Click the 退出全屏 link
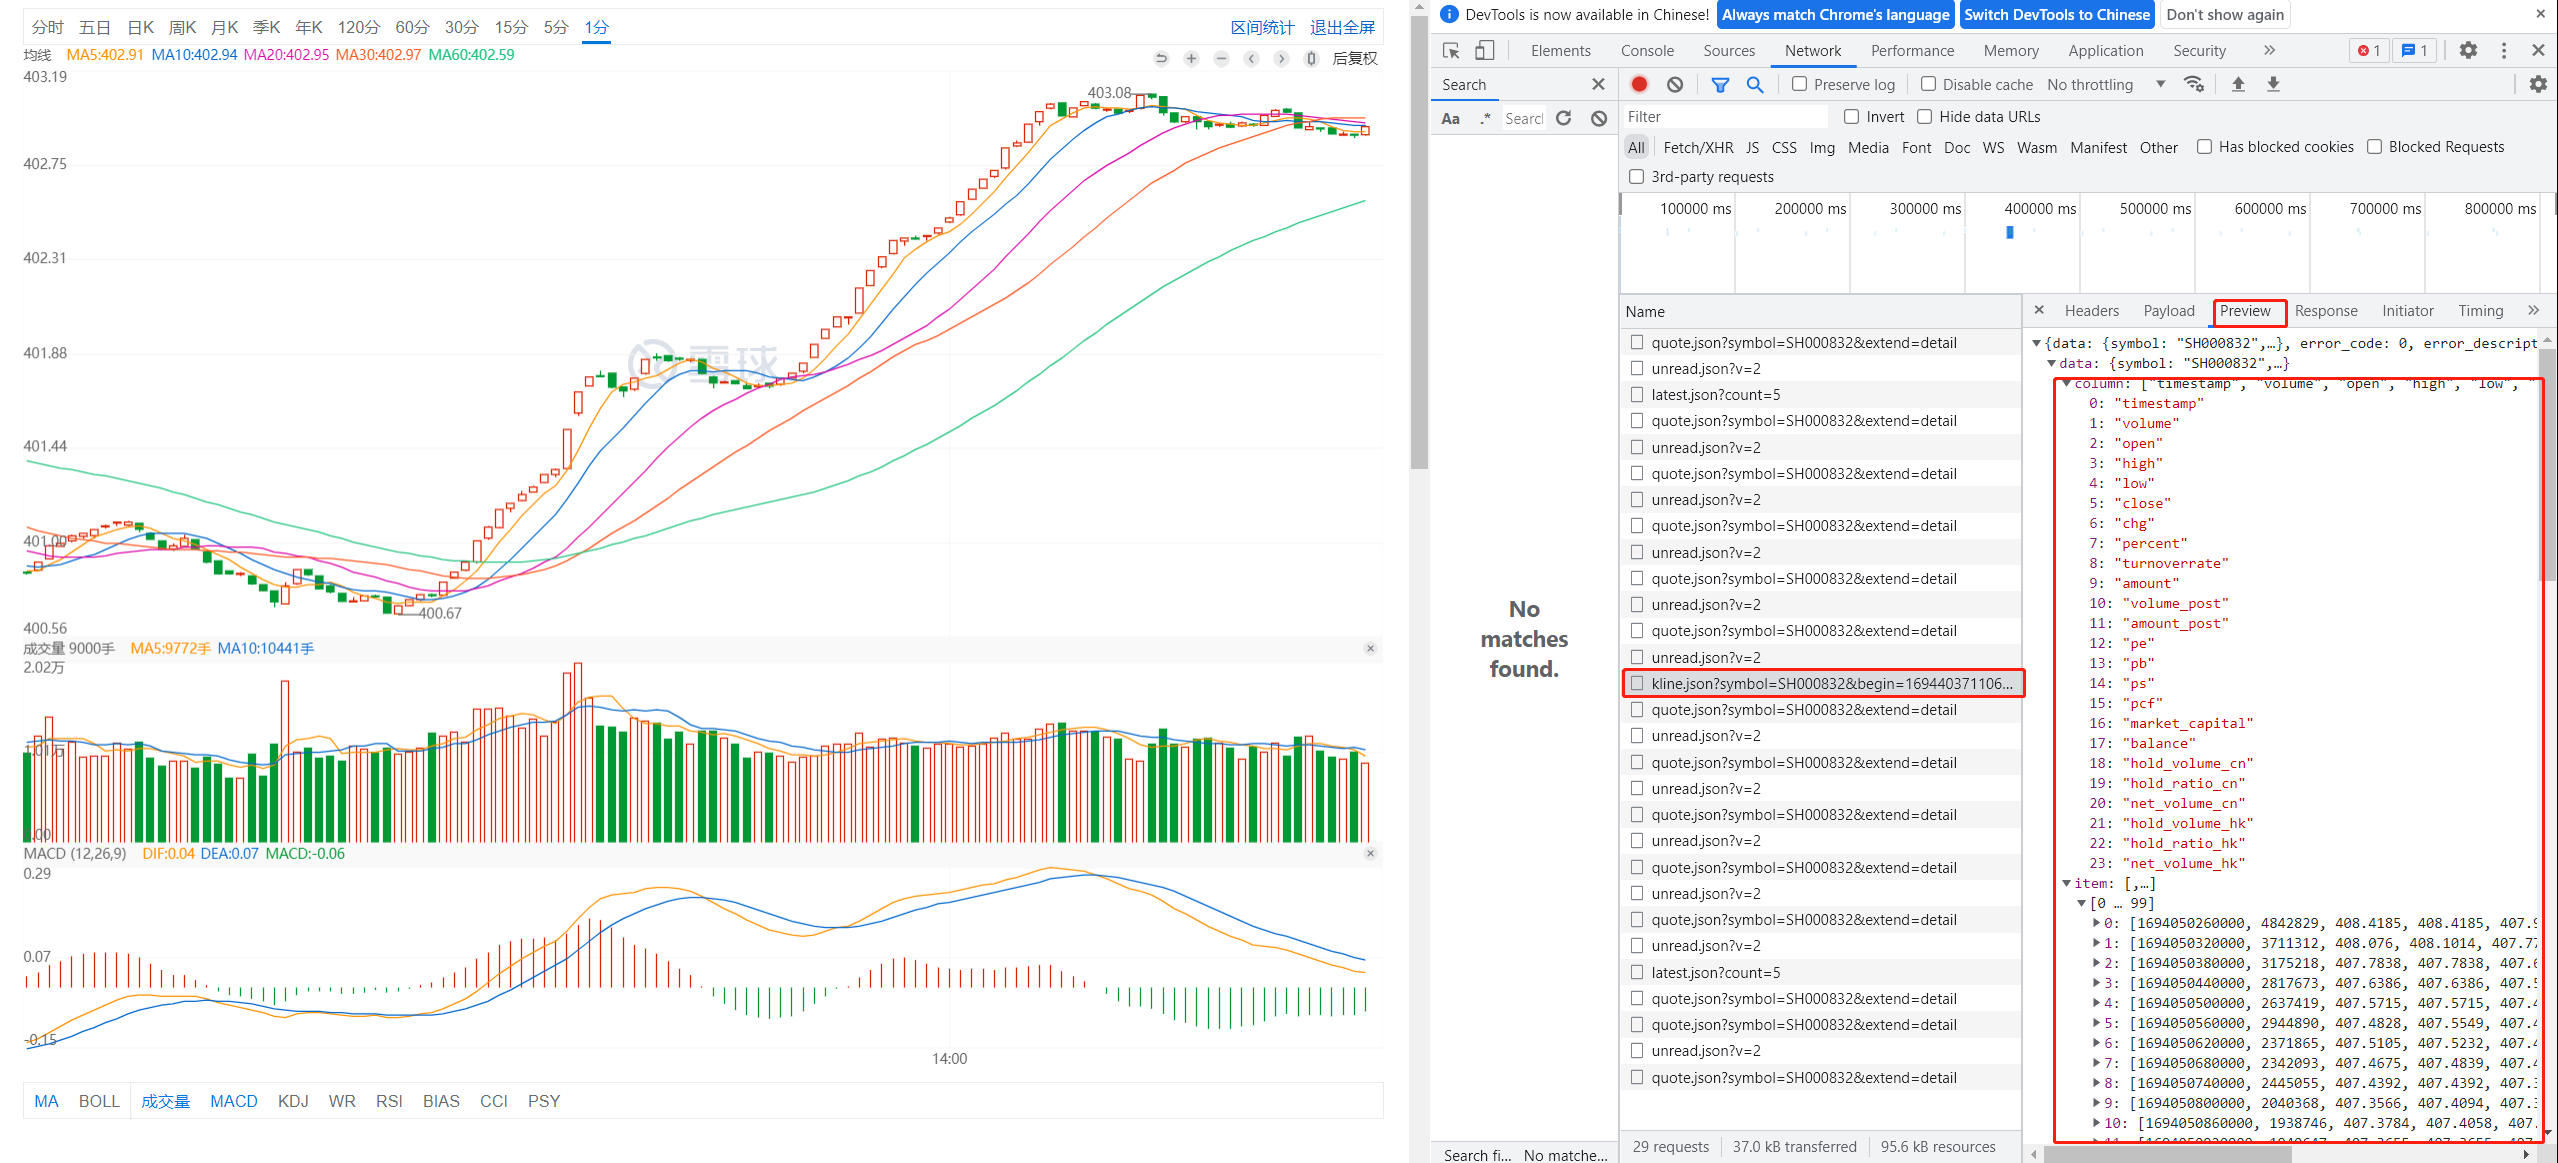This screenshot has height=1163, width=2558. tap(1342, 27)
